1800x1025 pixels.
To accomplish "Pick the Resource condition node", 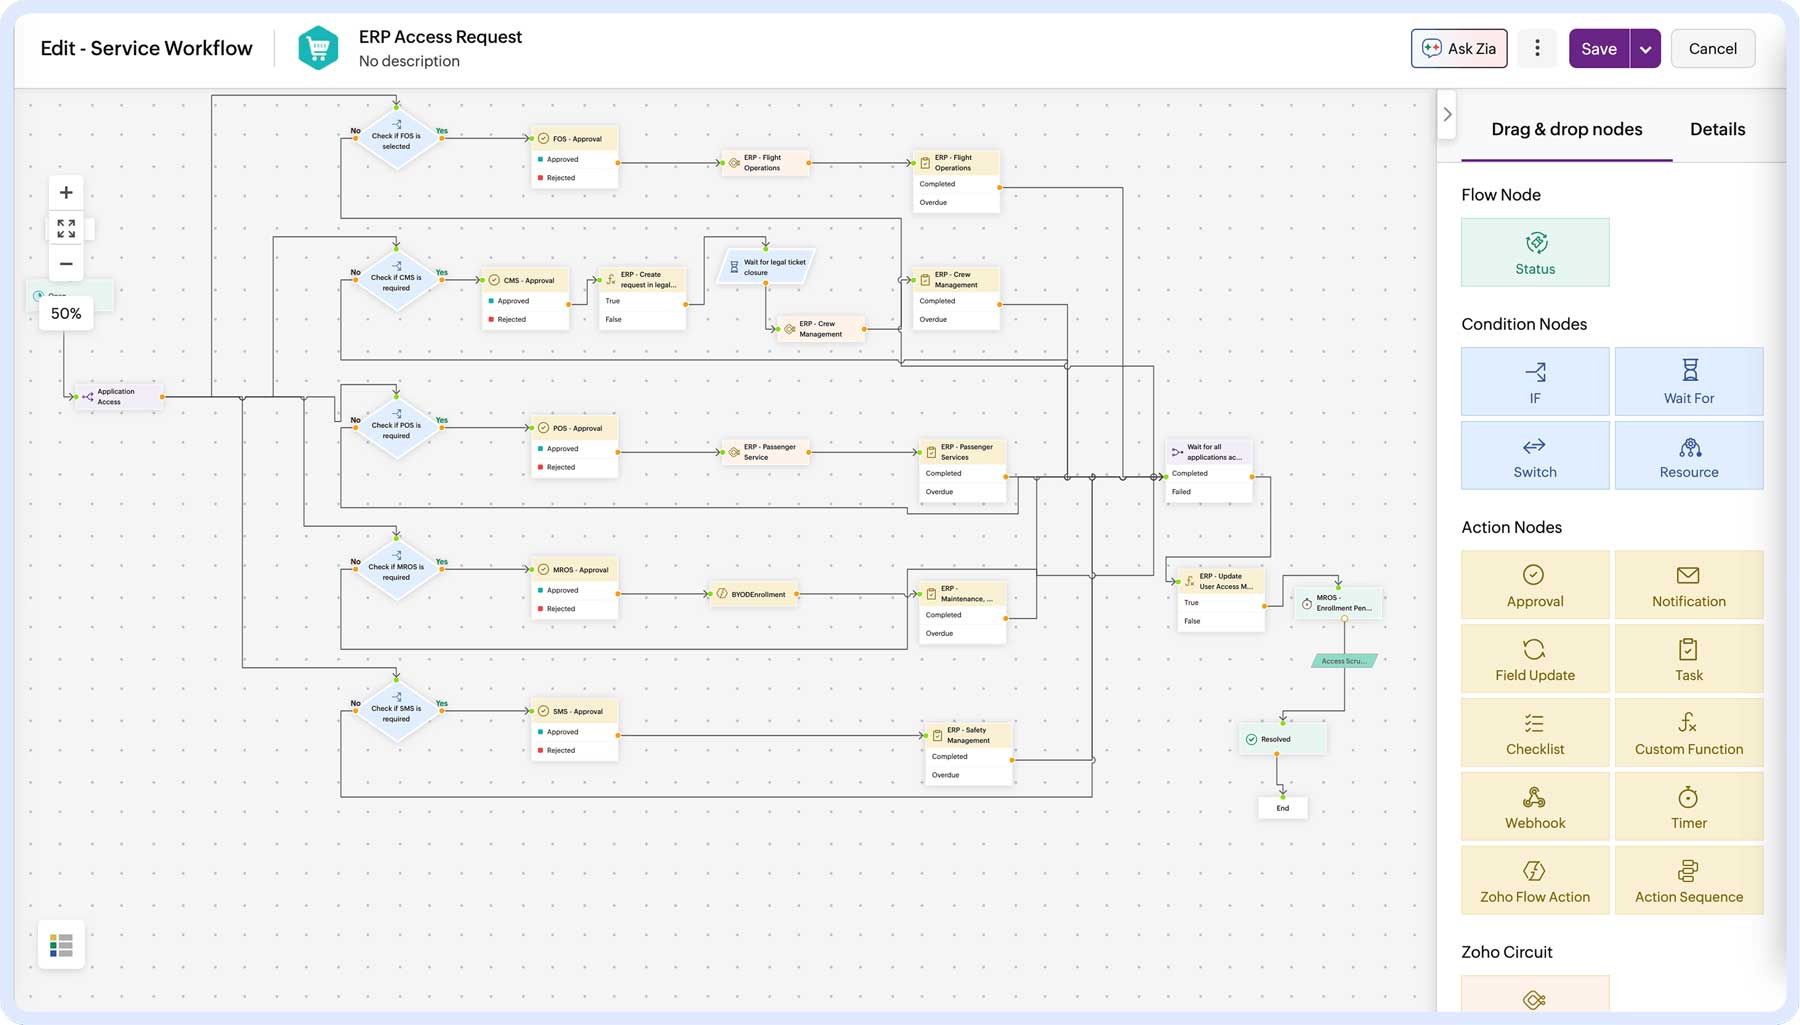I will point(1689,455).
